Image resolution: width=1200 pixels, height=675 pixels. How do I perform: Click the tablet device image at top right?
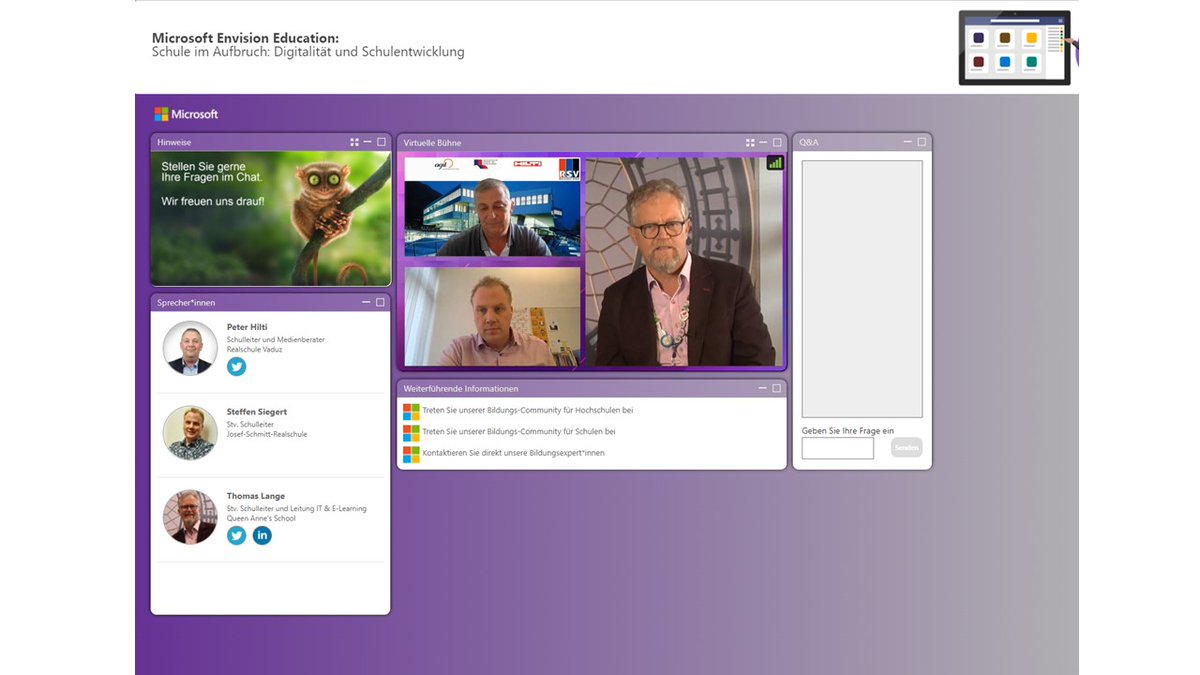point(1015,47)
